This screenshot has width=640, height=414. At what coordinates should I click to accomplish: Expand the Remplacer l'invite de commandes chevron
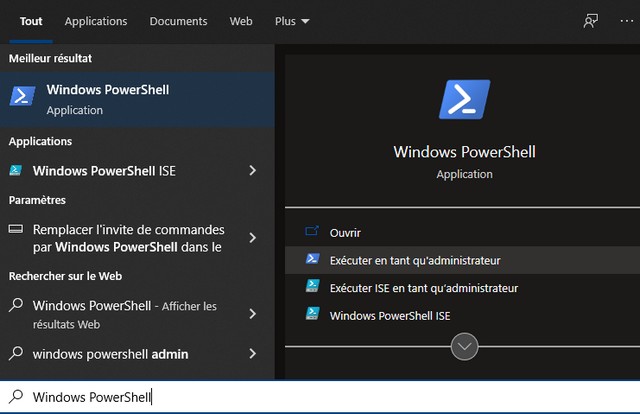pos(253,238)
